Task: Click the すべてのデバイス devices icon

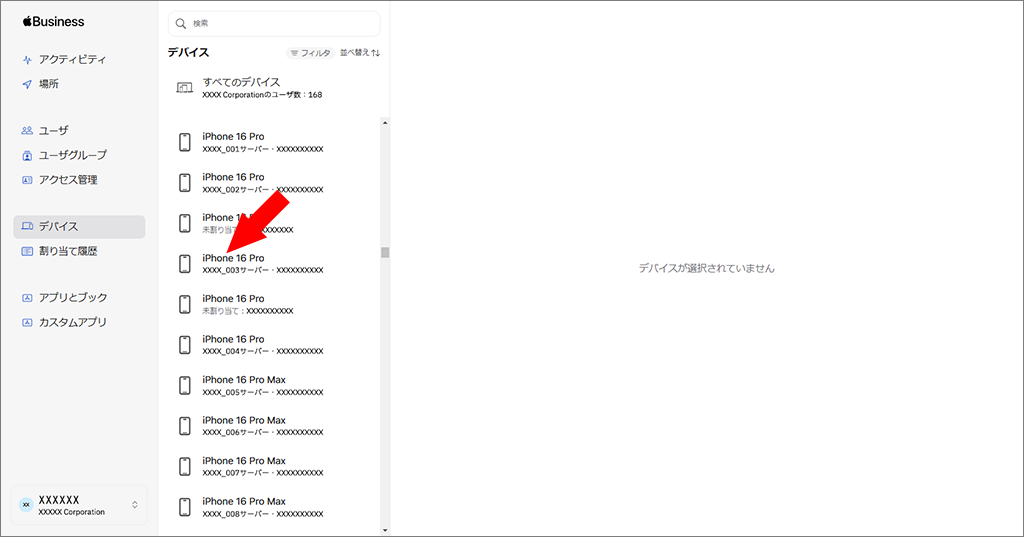Action: click(185, 88)
